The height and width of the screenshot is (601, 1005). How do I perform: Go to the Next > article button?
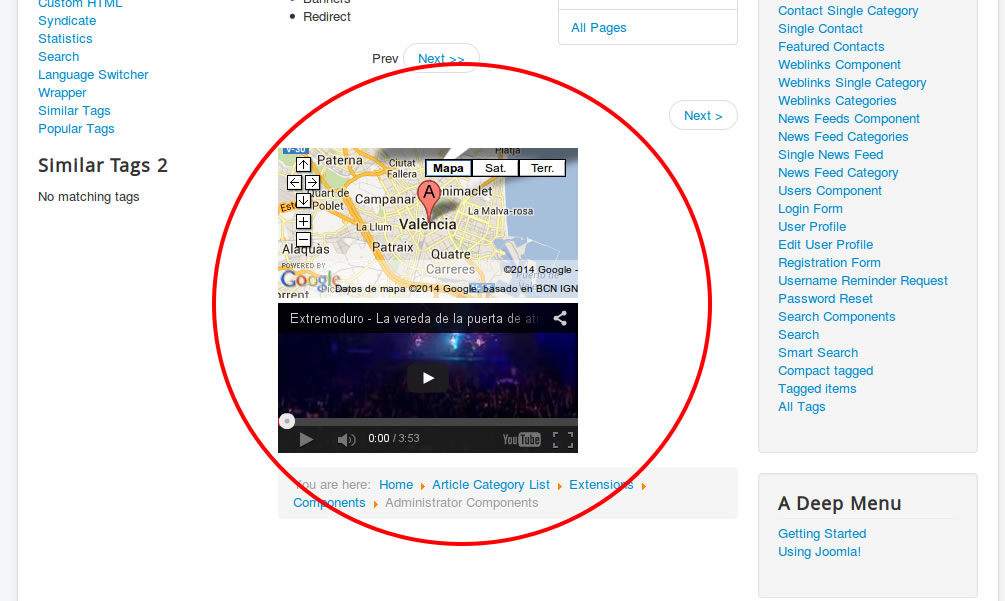(703, 115)
